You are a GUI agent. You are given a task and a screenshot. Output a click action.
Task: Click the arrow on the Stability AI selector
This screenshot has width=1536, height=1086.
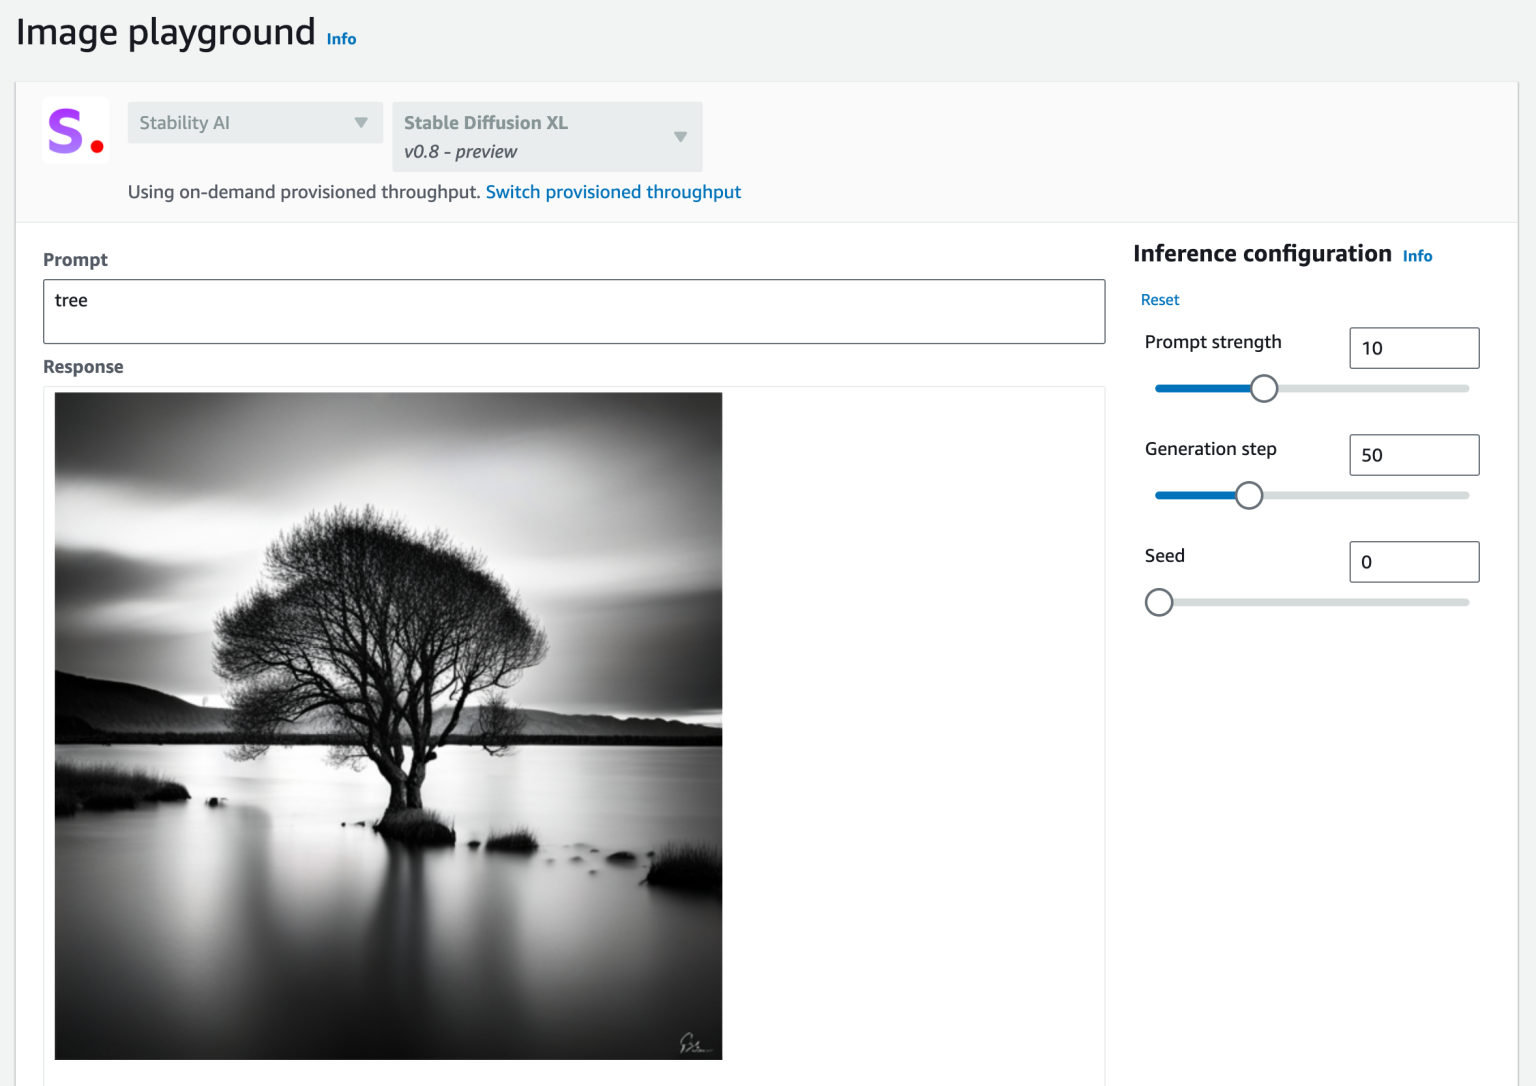361,123
